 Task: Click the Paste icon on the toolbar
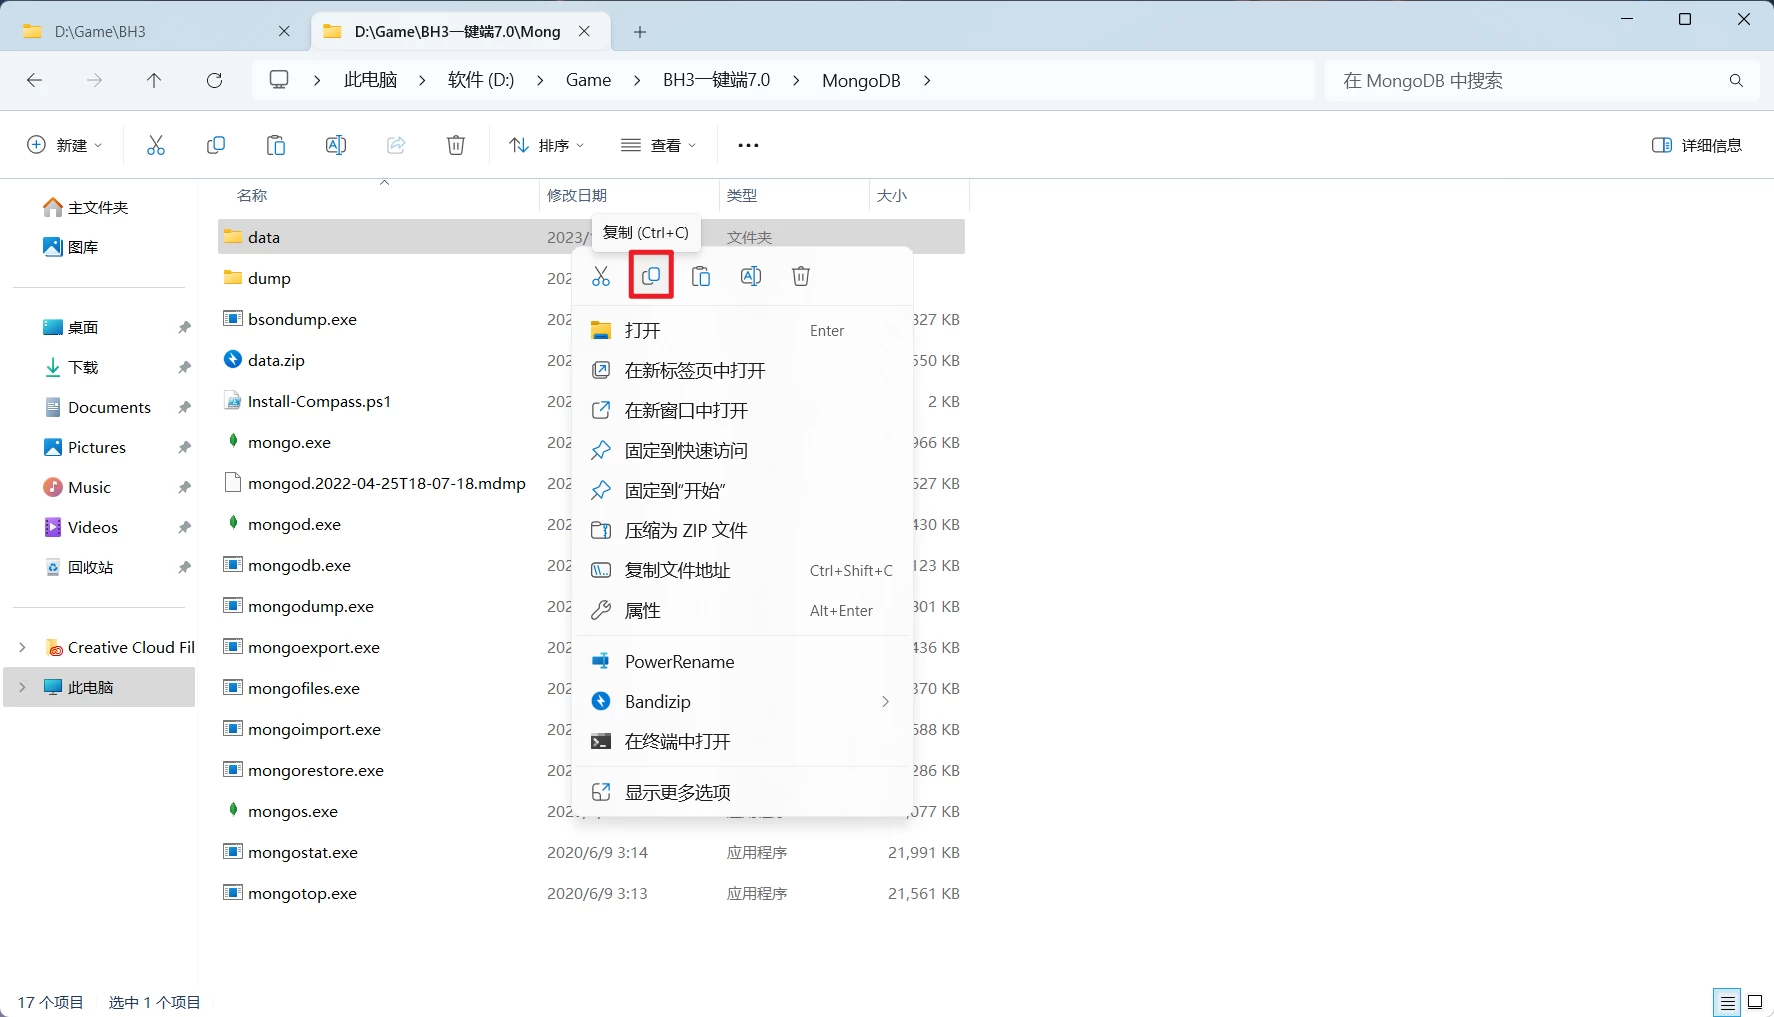(275, 145)
